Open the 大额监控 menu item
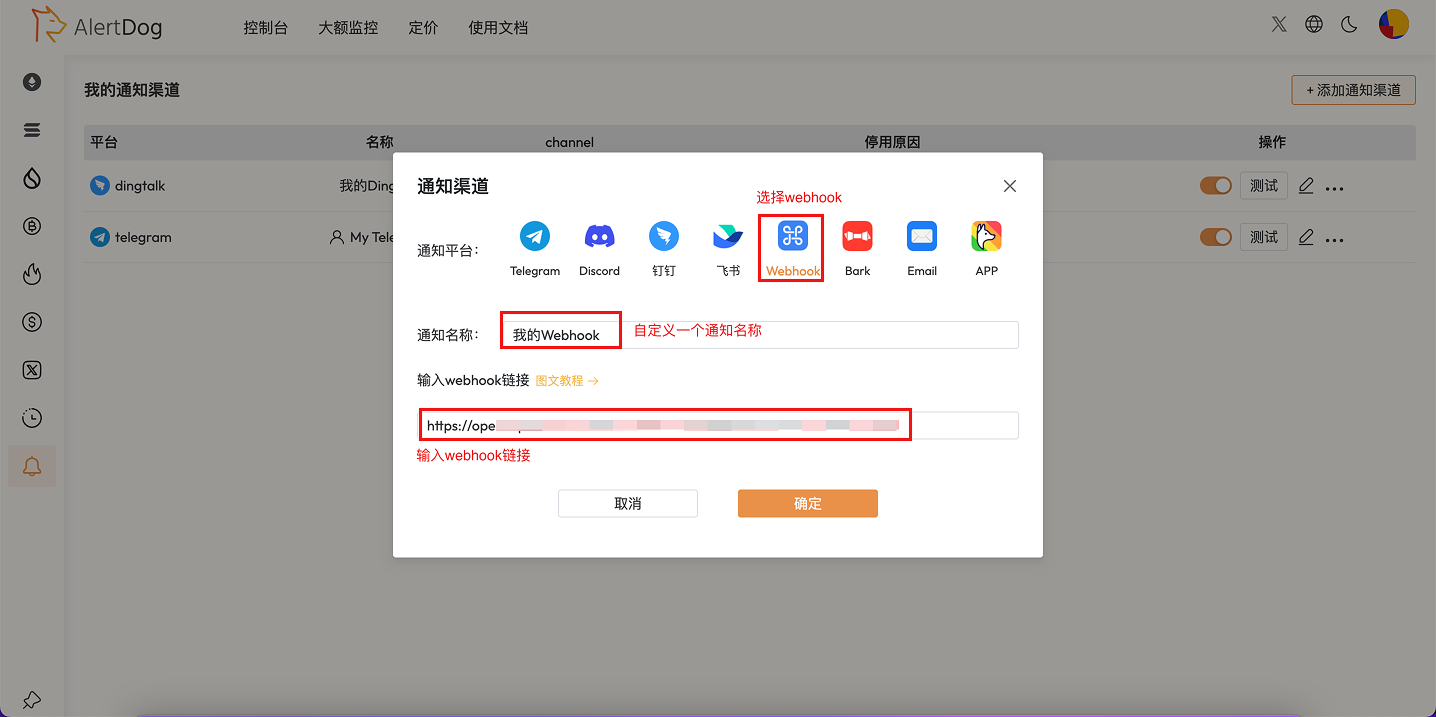This screenshot has width=1436, height=717. point(348,27)
